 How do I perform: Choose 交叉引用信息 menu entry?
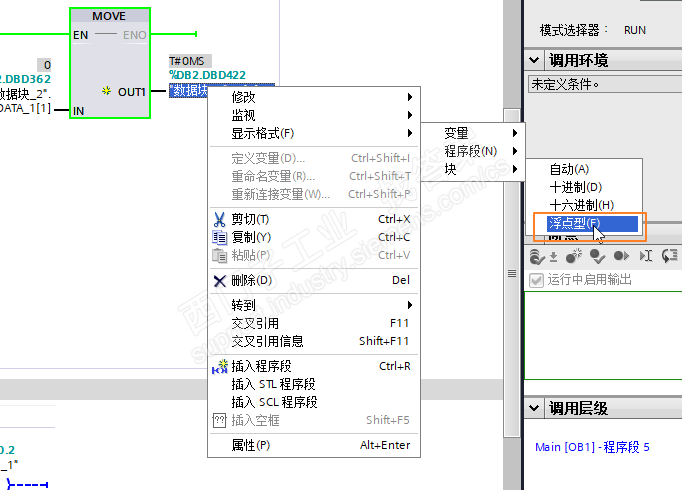click(314, 341)
